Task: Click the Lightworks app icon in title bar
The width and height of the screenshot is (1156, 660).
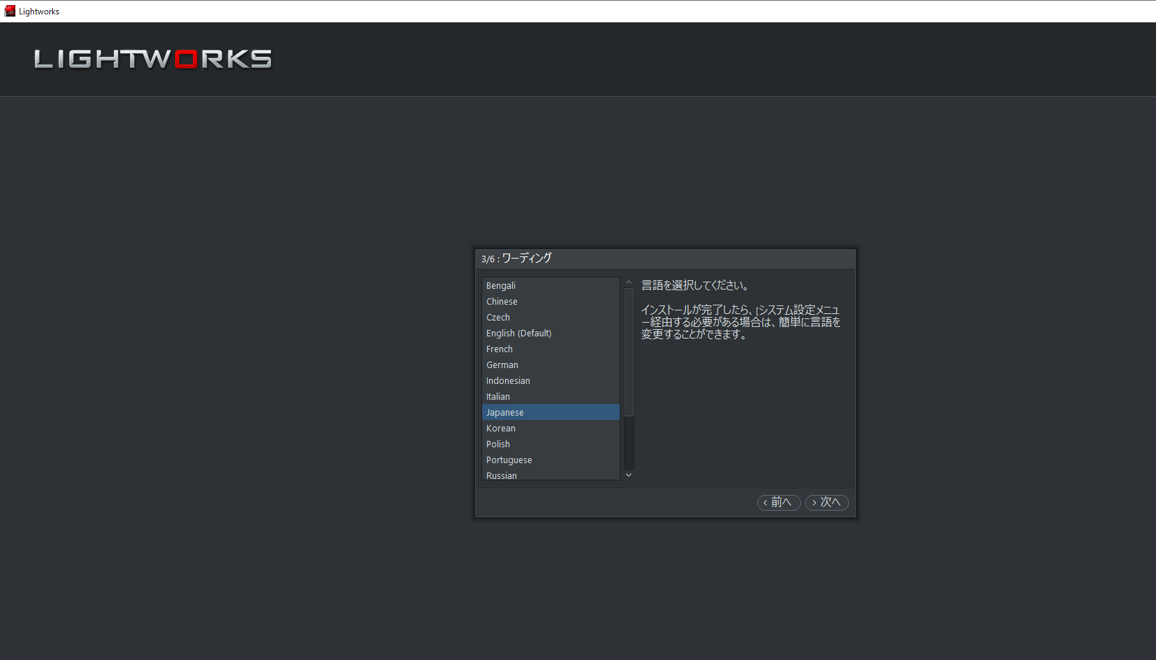Action: coord(10,11)
